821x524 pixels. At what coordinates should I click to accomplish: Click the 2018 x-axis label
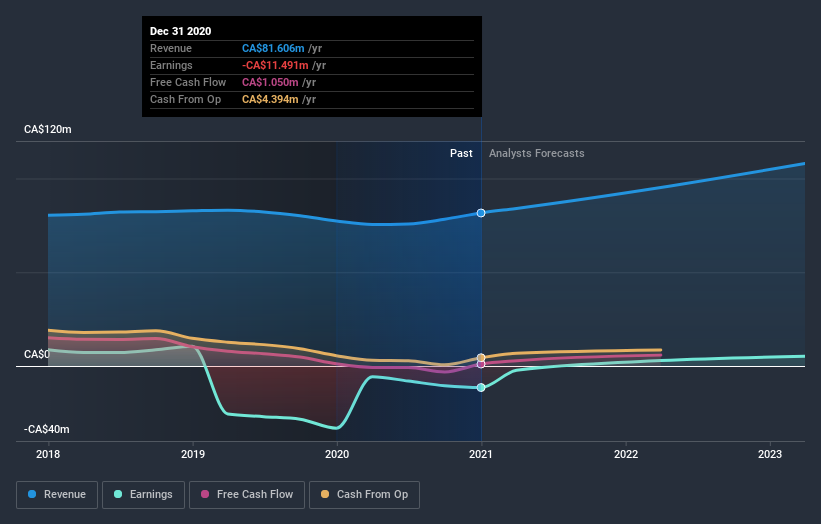pyautogui.click(x=48, y=454)
